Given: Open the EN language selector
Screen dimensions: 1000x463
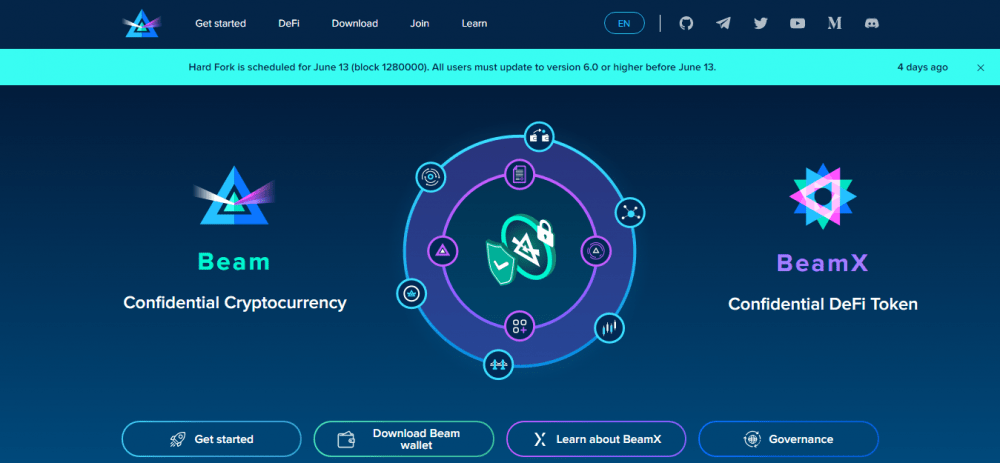Looking at the screenshot, I should coord(624,24).
